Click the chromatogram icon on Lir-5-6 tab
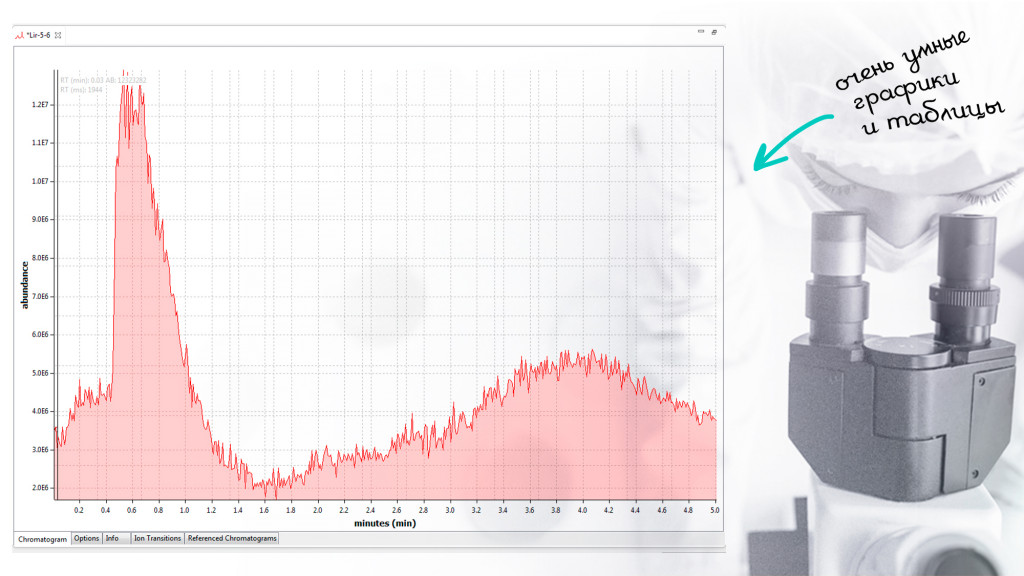This screenshot has height=576, width=1024. [19, 34]
